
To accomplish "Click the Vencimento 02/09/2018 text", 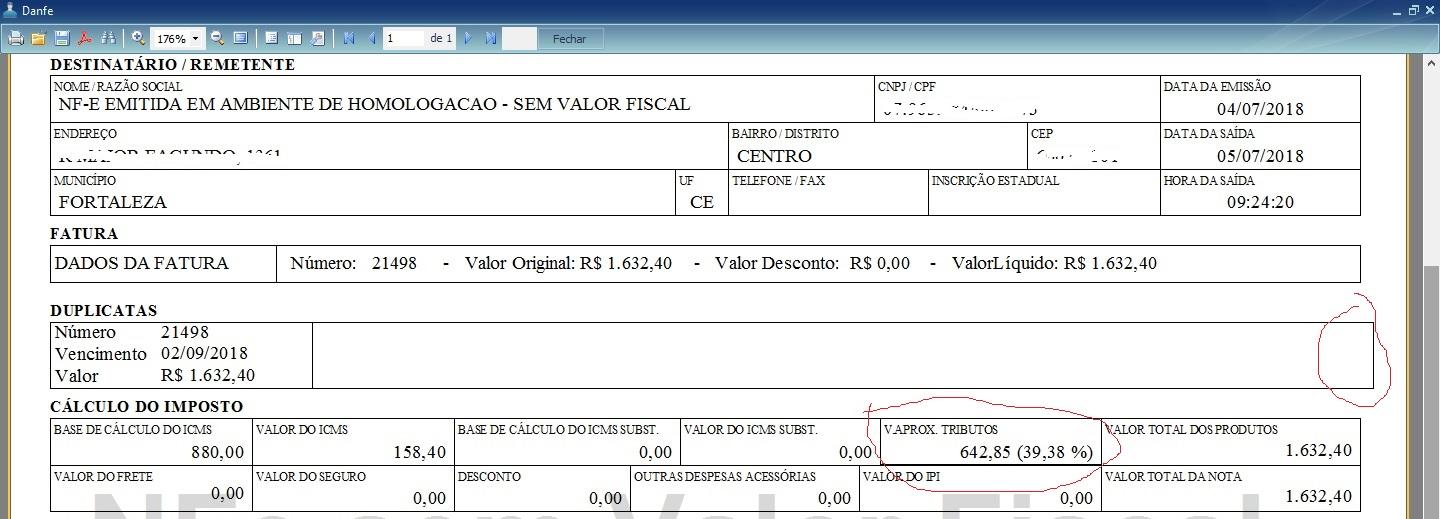I will (151, 354).
